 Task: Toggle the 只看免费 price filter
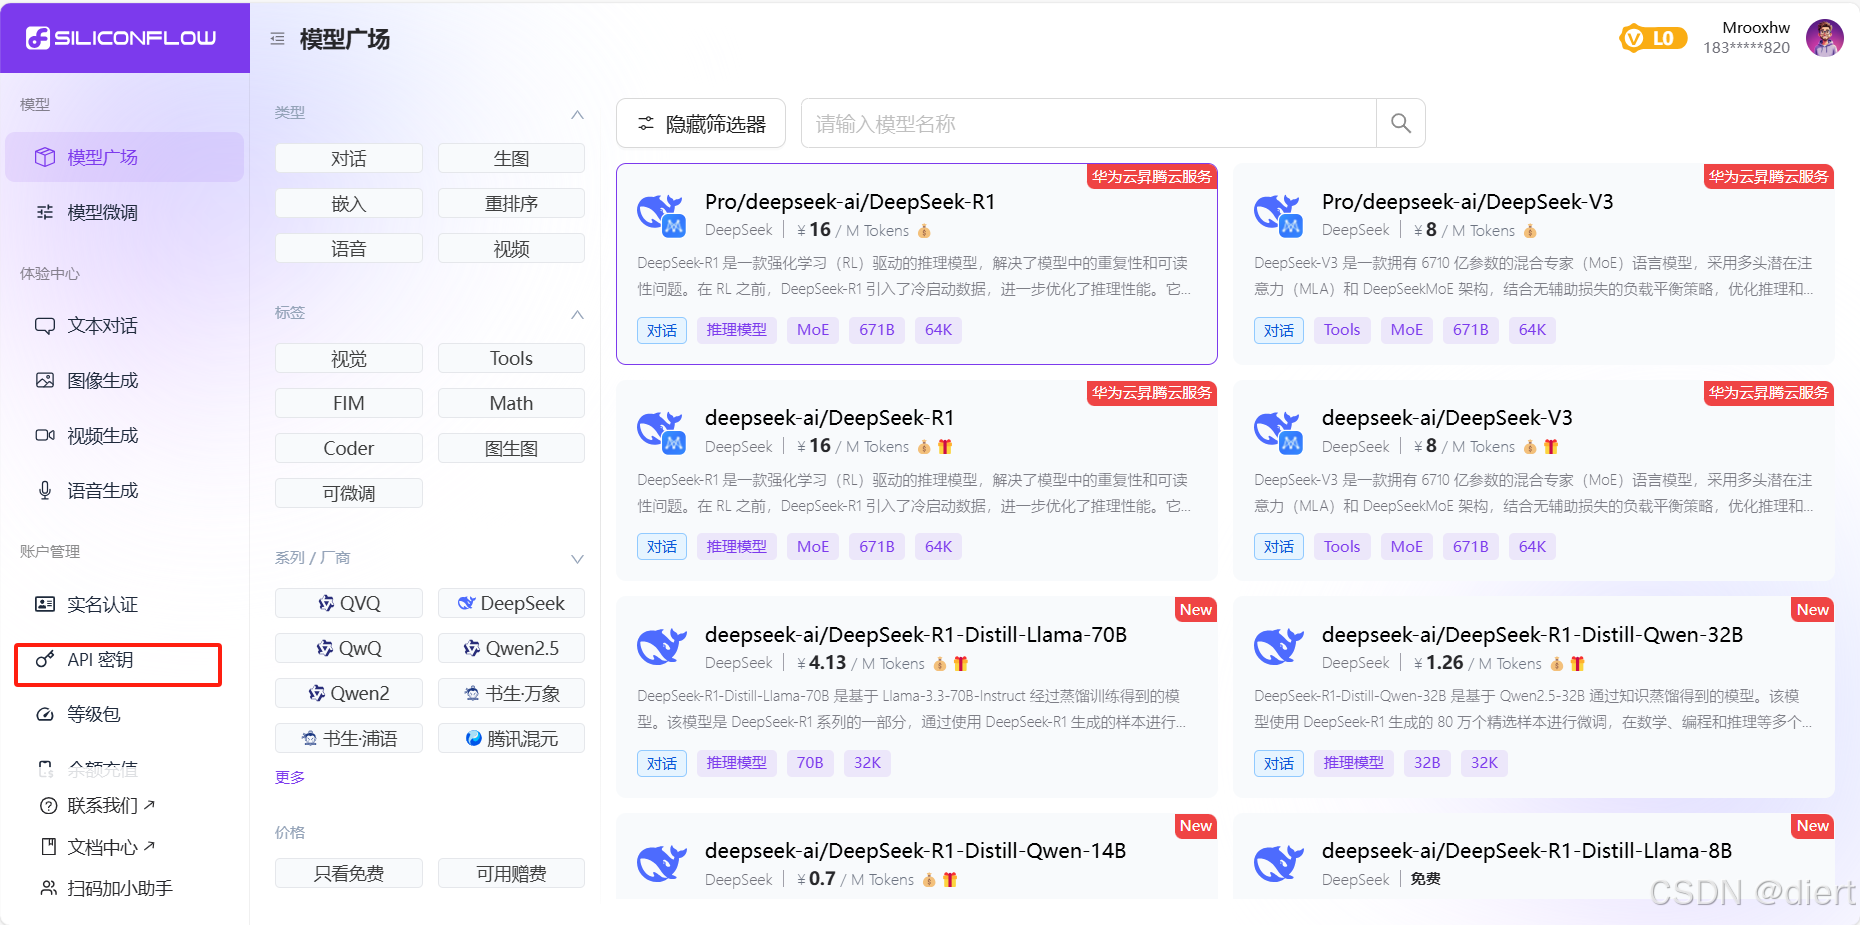[x=349, y=873]
